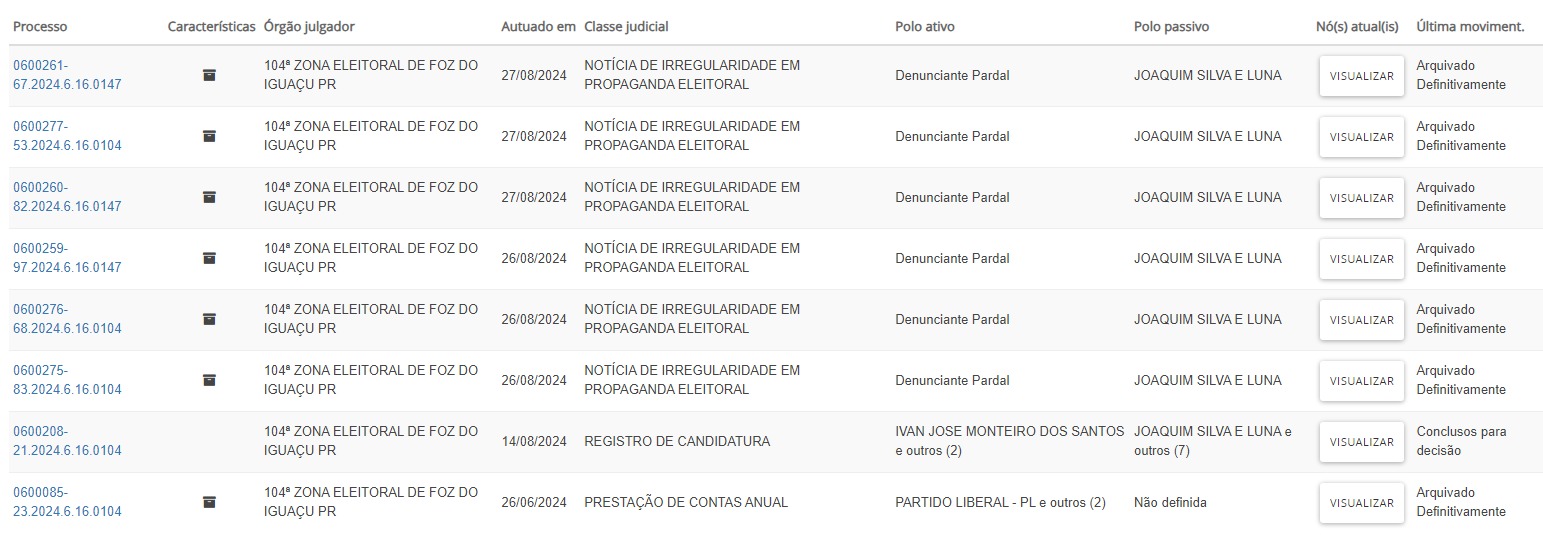
Task: Click the Processo column header
Action: point(40,27)
